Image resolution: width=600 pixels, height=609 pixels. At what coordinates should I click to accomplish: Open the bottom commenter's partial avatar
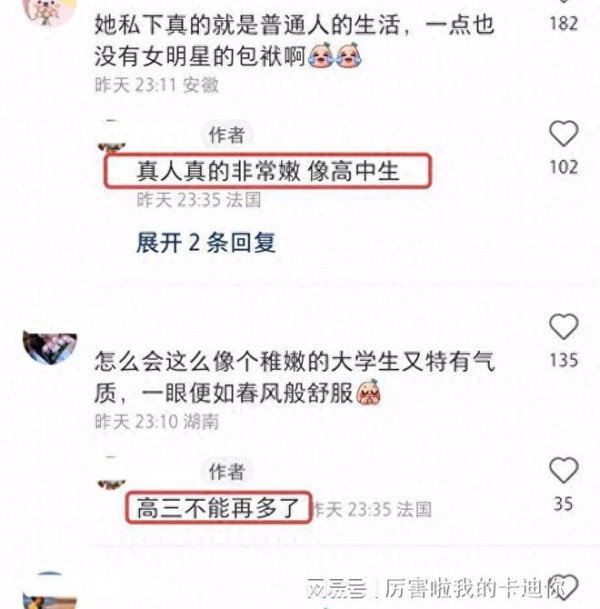(x=50, y=590)
